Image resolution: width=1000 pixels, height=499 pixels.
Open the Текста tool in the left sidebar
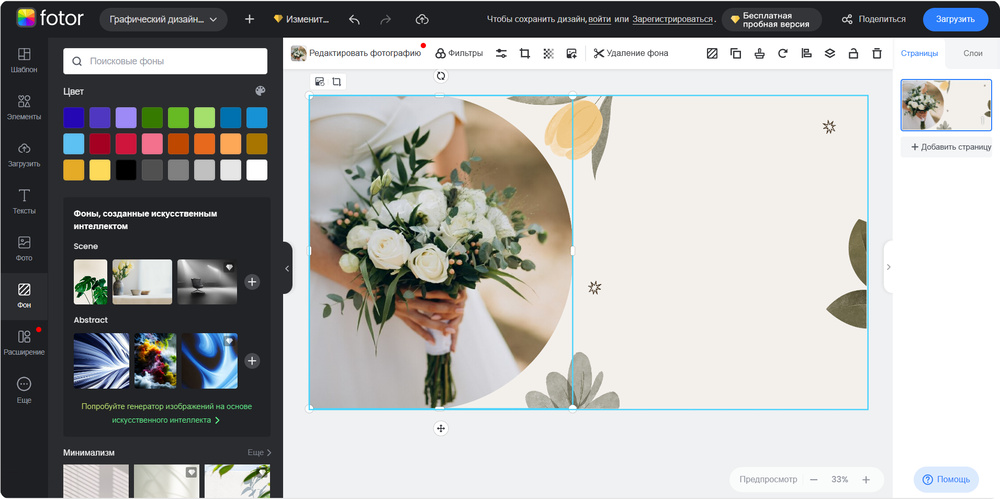coord(24,201)
